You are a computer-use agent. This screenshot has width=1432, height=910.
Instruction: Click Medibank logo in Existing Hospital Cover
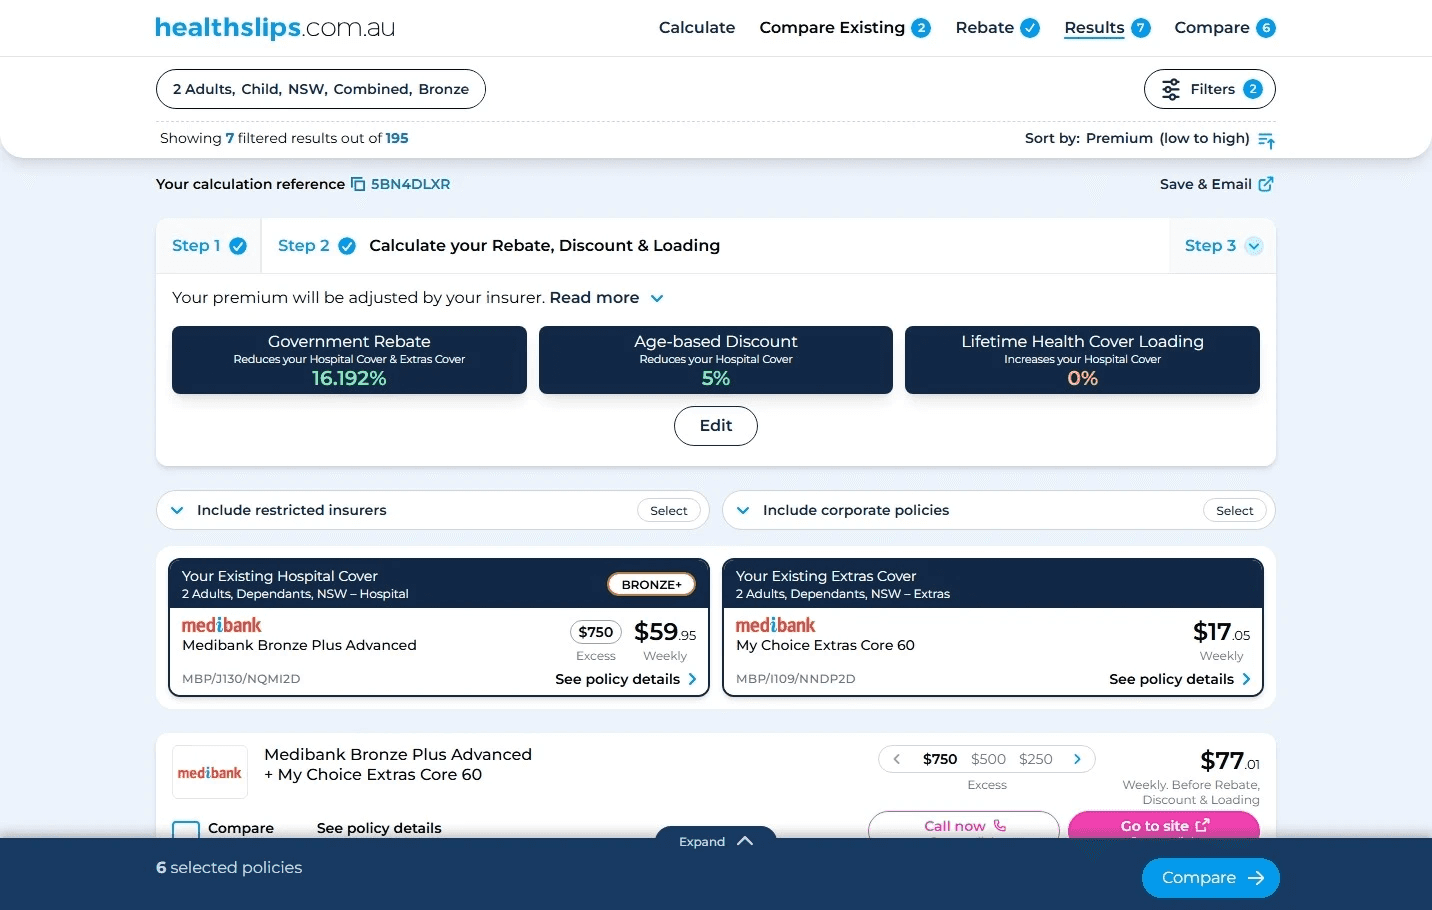tap(221, 625)
